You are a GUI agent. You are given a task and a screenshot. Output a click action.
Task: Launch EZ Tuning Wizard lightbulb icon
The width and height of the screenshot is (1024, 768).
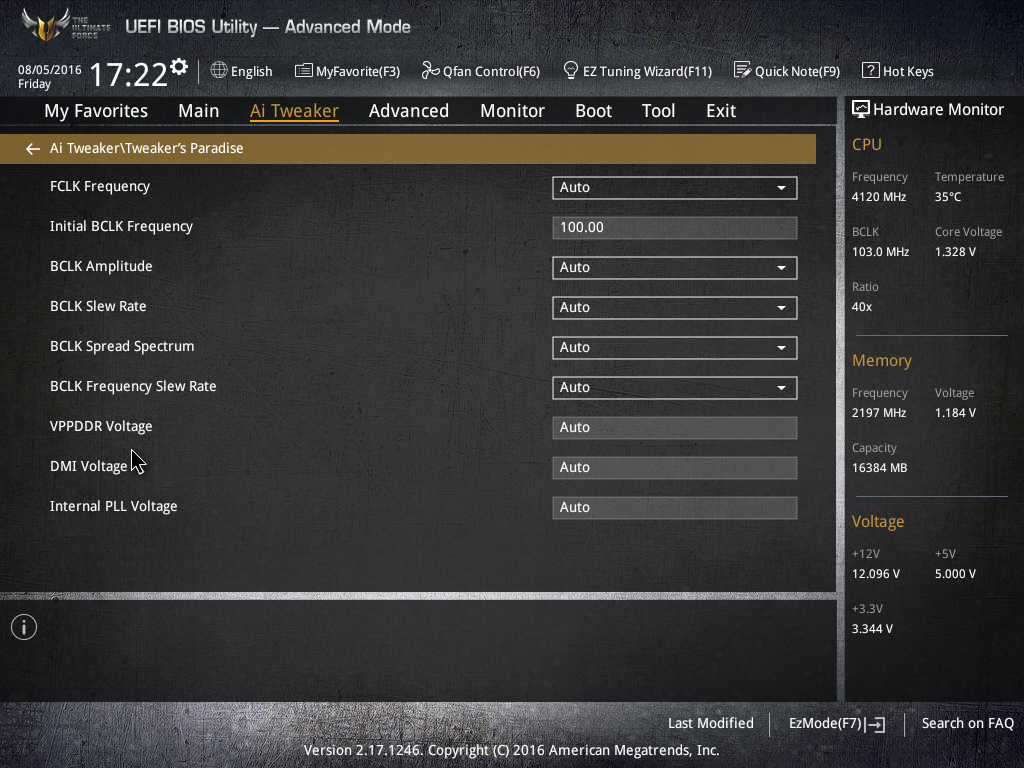point(571,70)
